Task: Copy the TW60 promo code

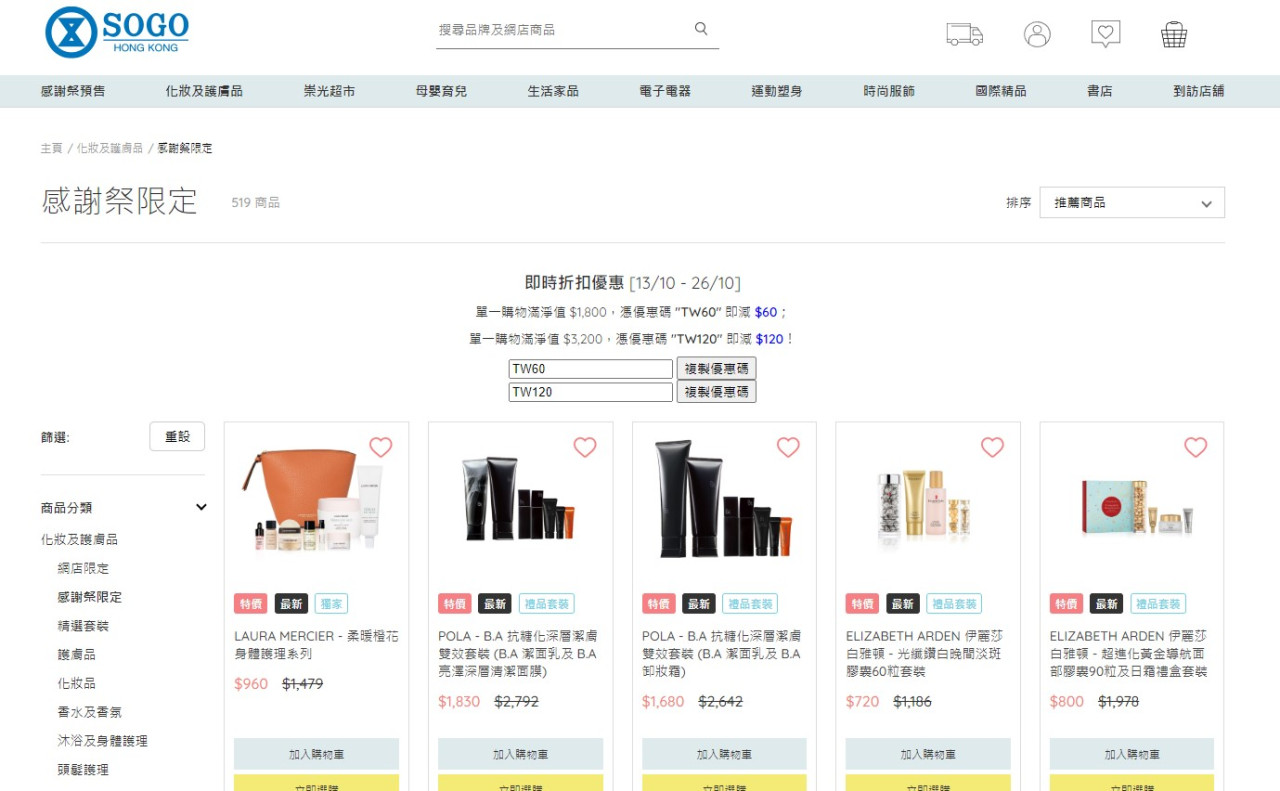Action: pyautogui.click(x=716, y=369)
